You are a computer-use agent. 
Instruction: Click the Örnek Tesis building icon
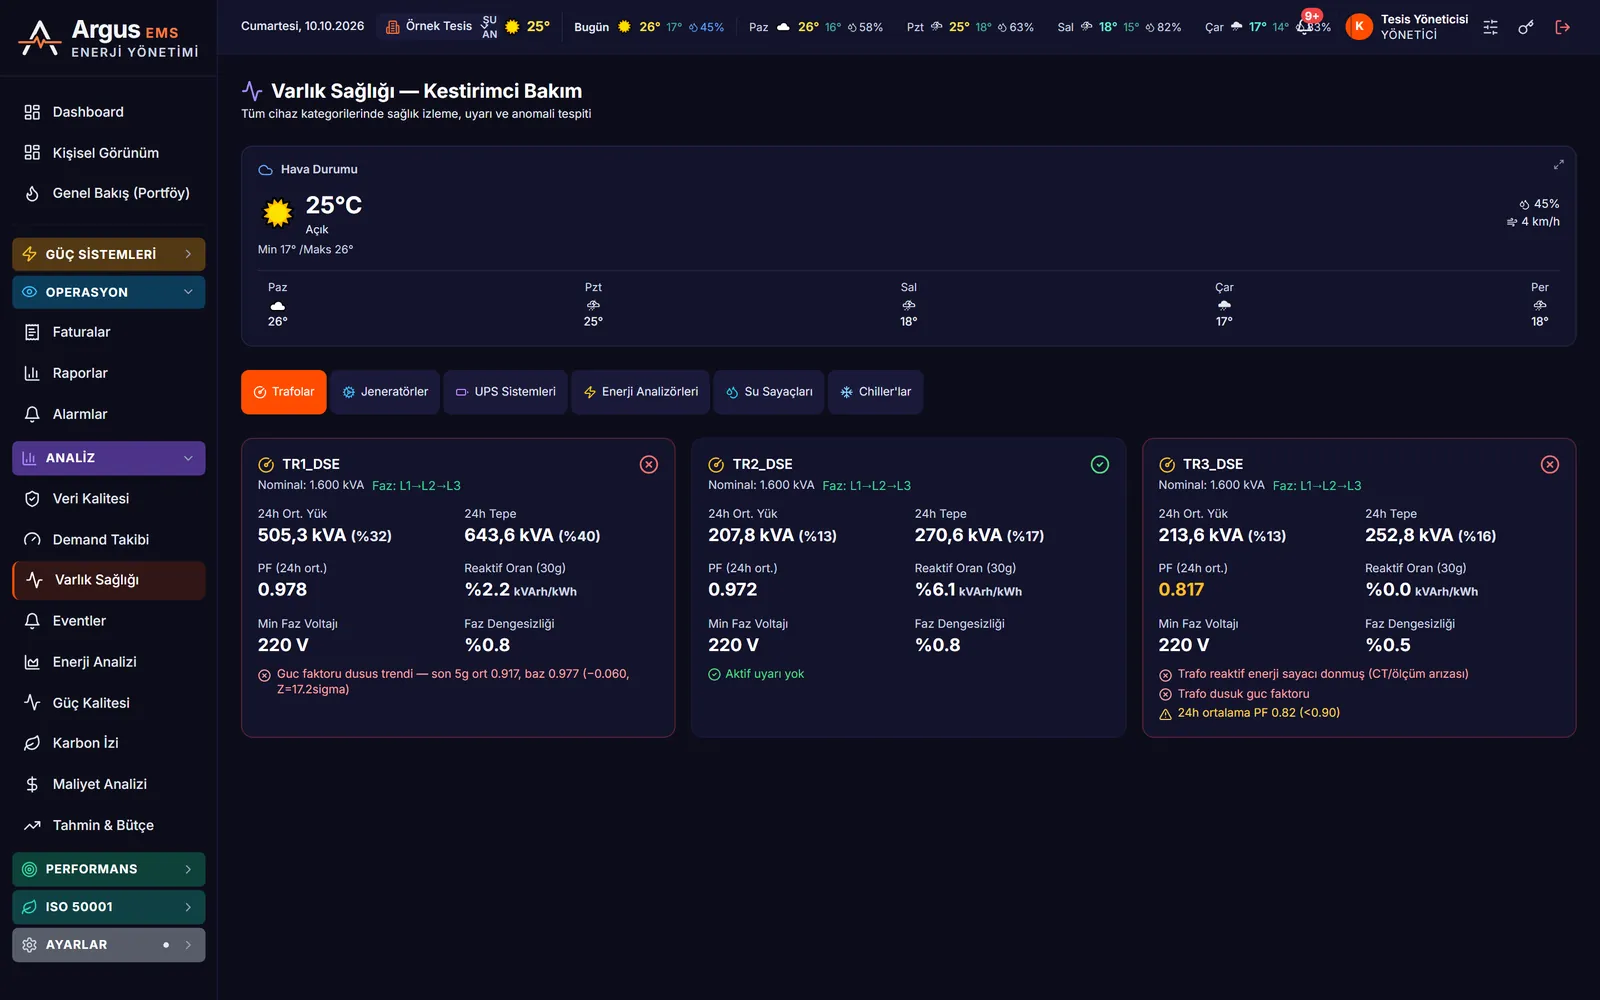pyautogui.click(x=393, y=27)
